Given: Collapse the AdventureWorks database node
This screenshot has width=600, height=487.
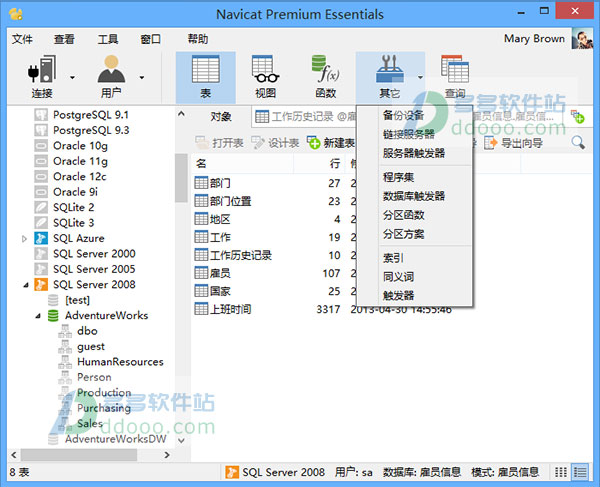Looking at the screenshot, I should tap(38, 316).
